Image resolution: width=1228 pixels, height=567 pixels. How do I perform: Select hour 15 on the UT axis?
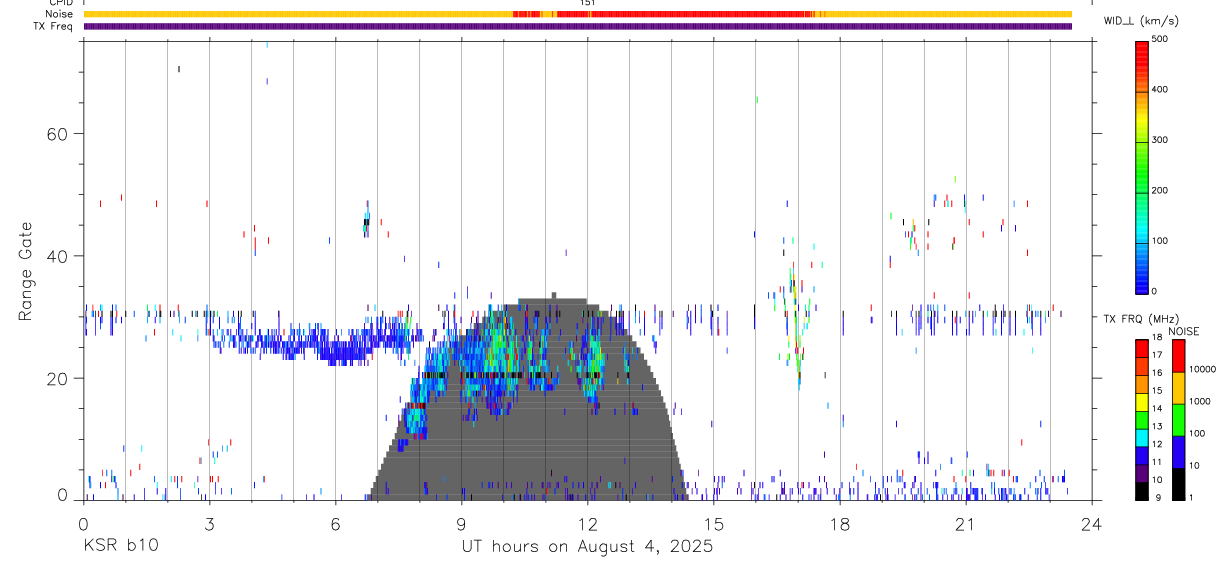coord(713,524)
